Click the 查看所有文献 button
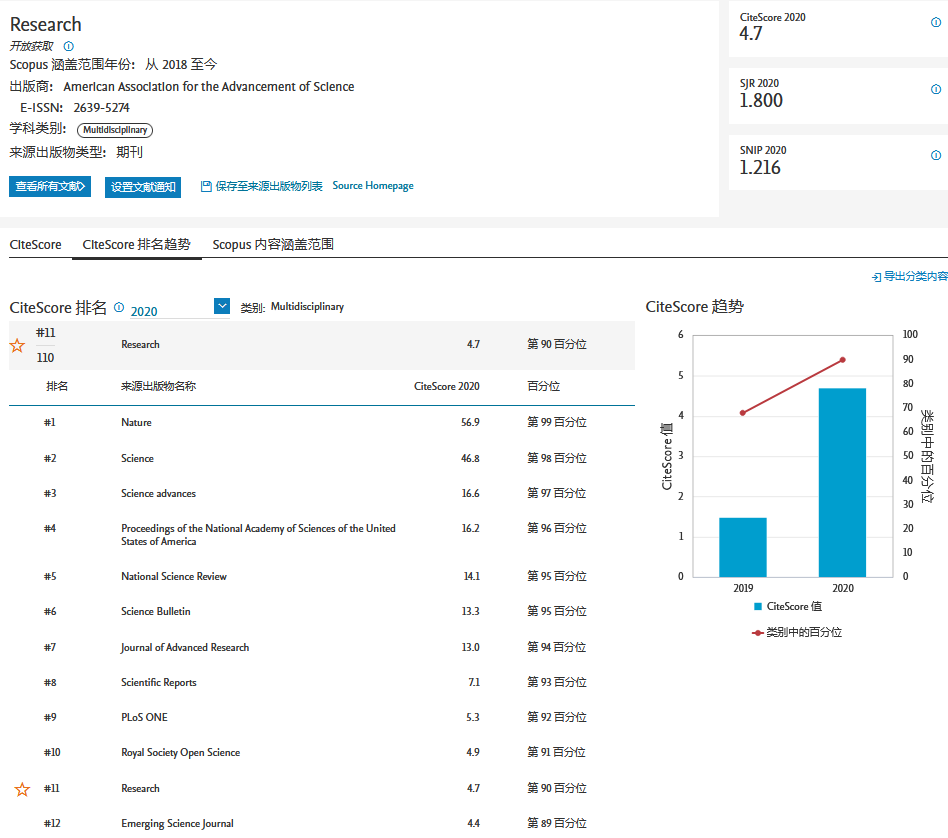948x838 pixels. tap(50, 186)
